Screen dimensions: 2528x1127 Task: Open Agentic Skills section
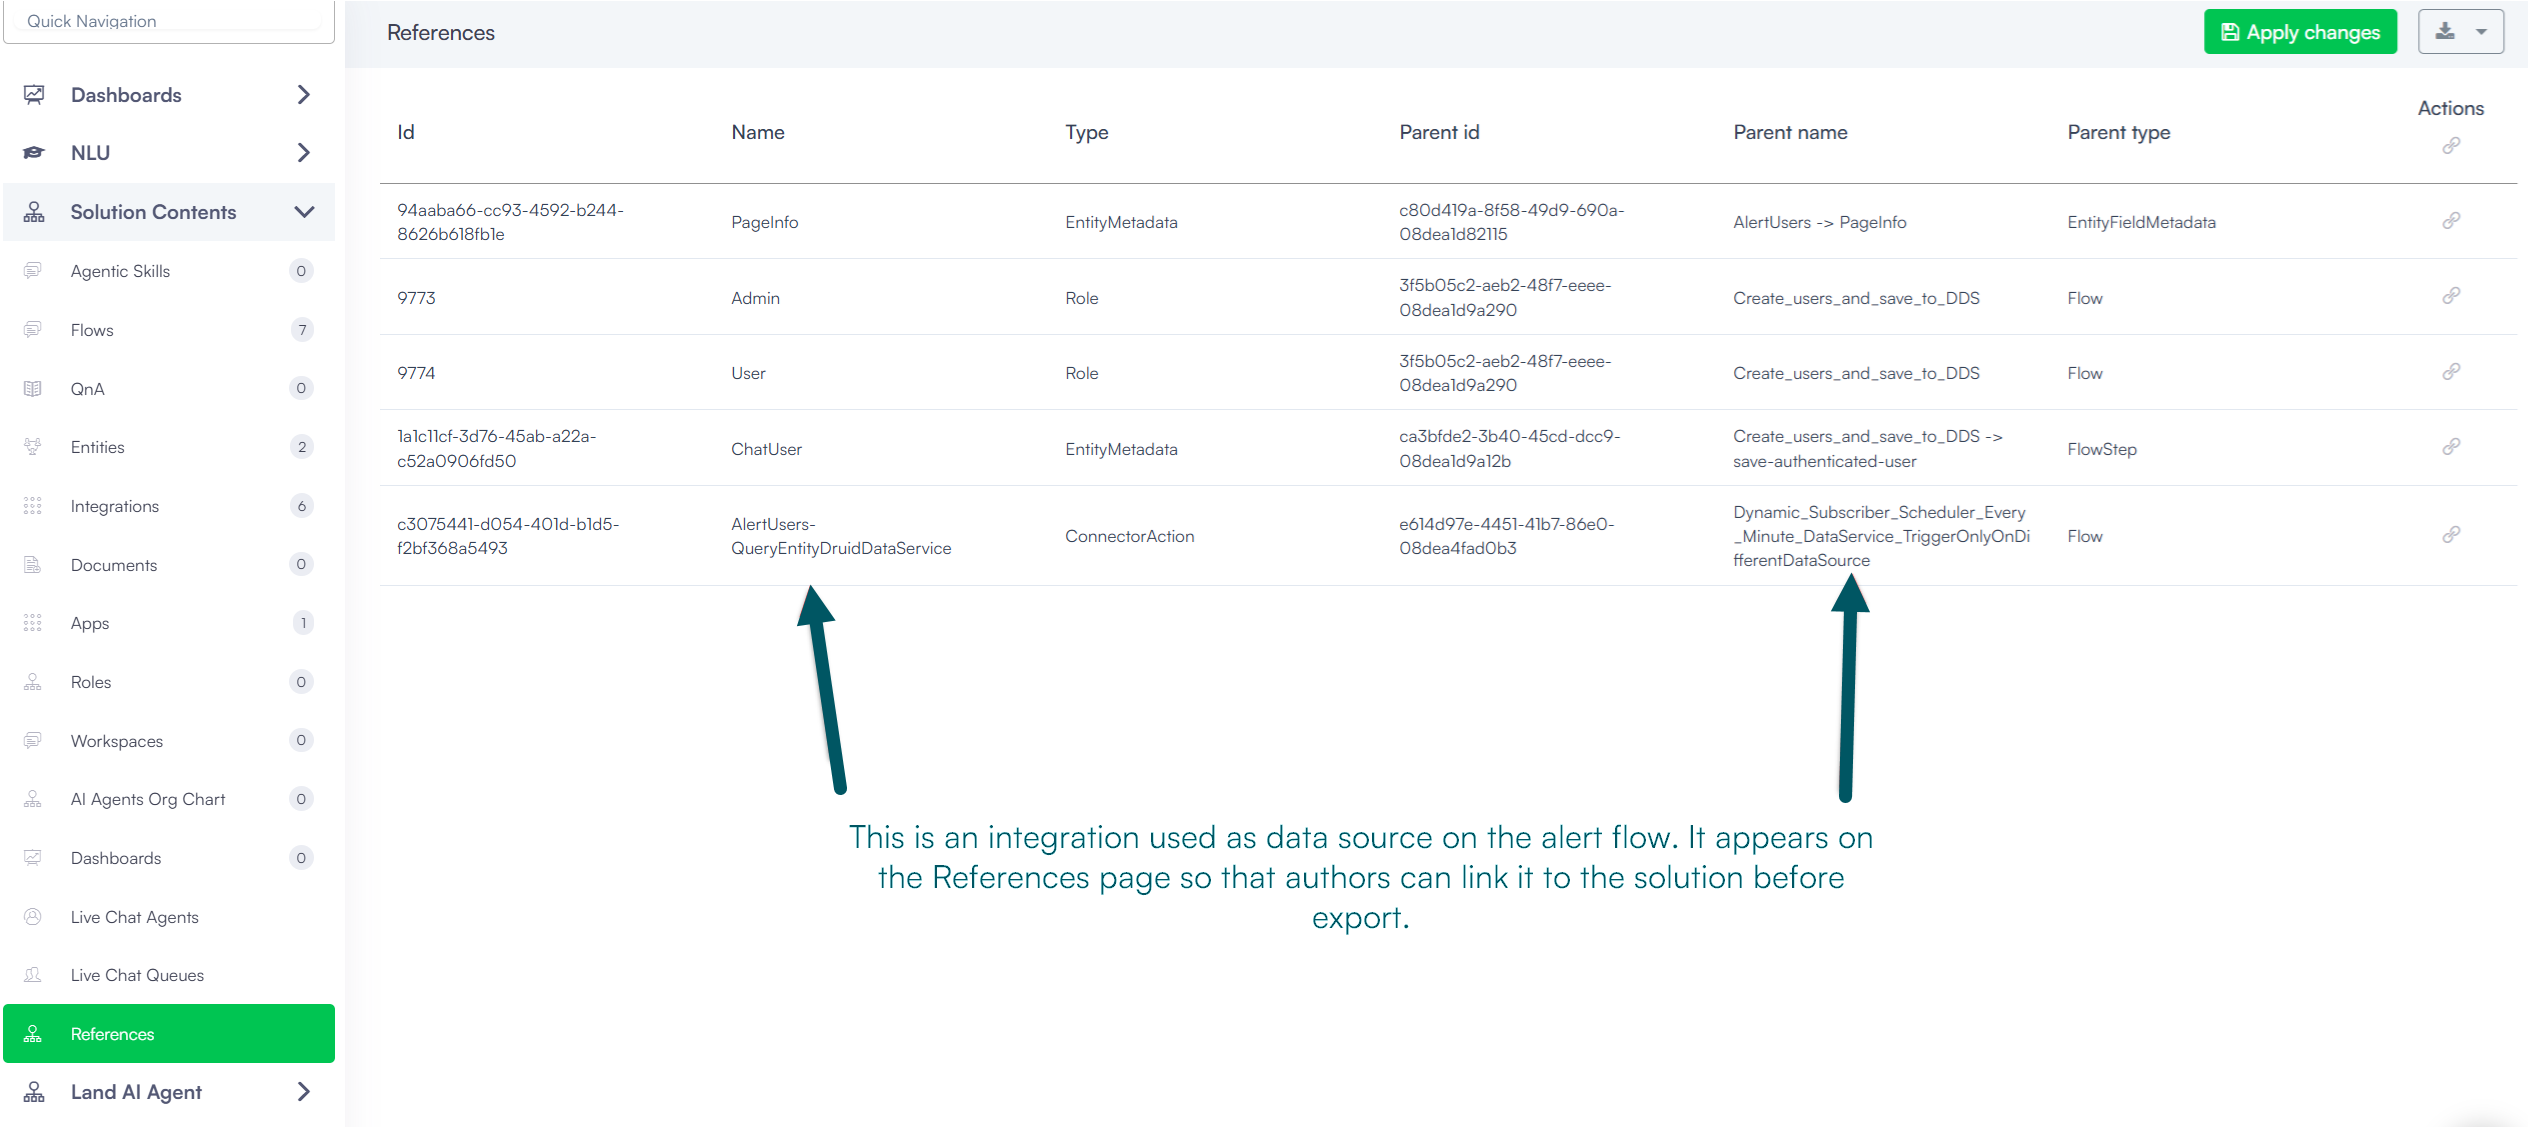(x=169, y=271)
